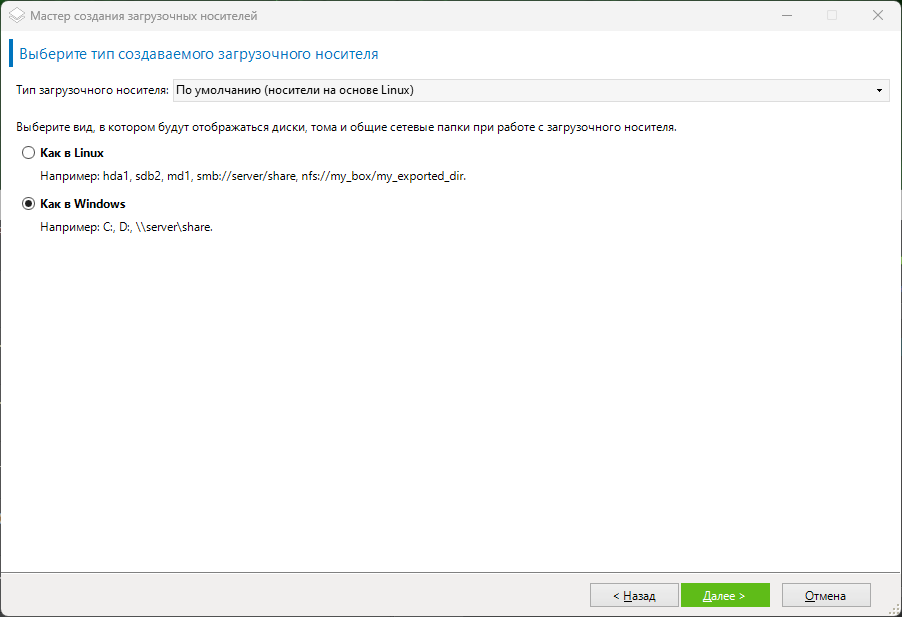This screenshot has width=902, height=617.
Task: Minimize the bootable media wizard window
Action: pyautogui.click(x=785, y=16)
